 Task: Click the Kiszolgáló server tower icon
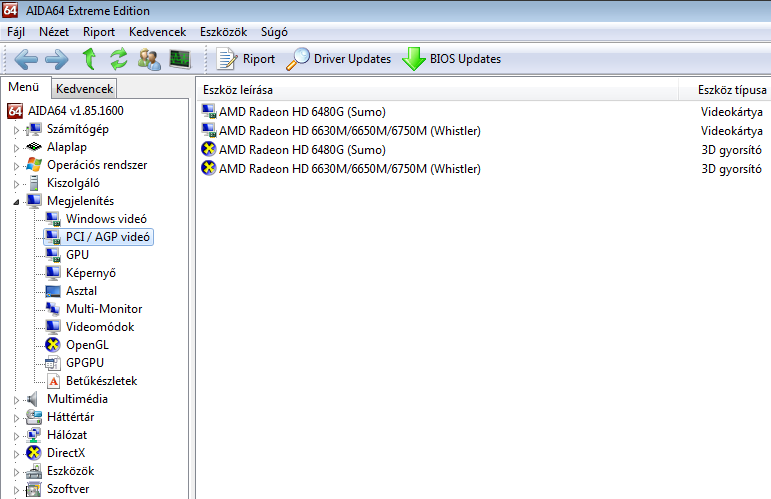click(34, 183)
